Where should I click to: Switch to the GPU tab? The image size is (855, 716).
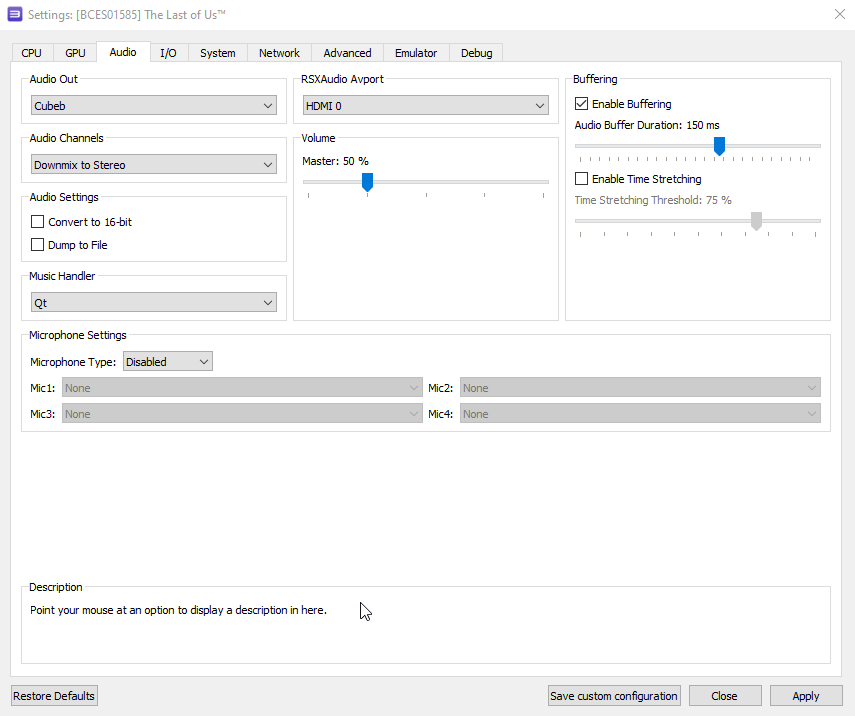(x=76, y=53)
